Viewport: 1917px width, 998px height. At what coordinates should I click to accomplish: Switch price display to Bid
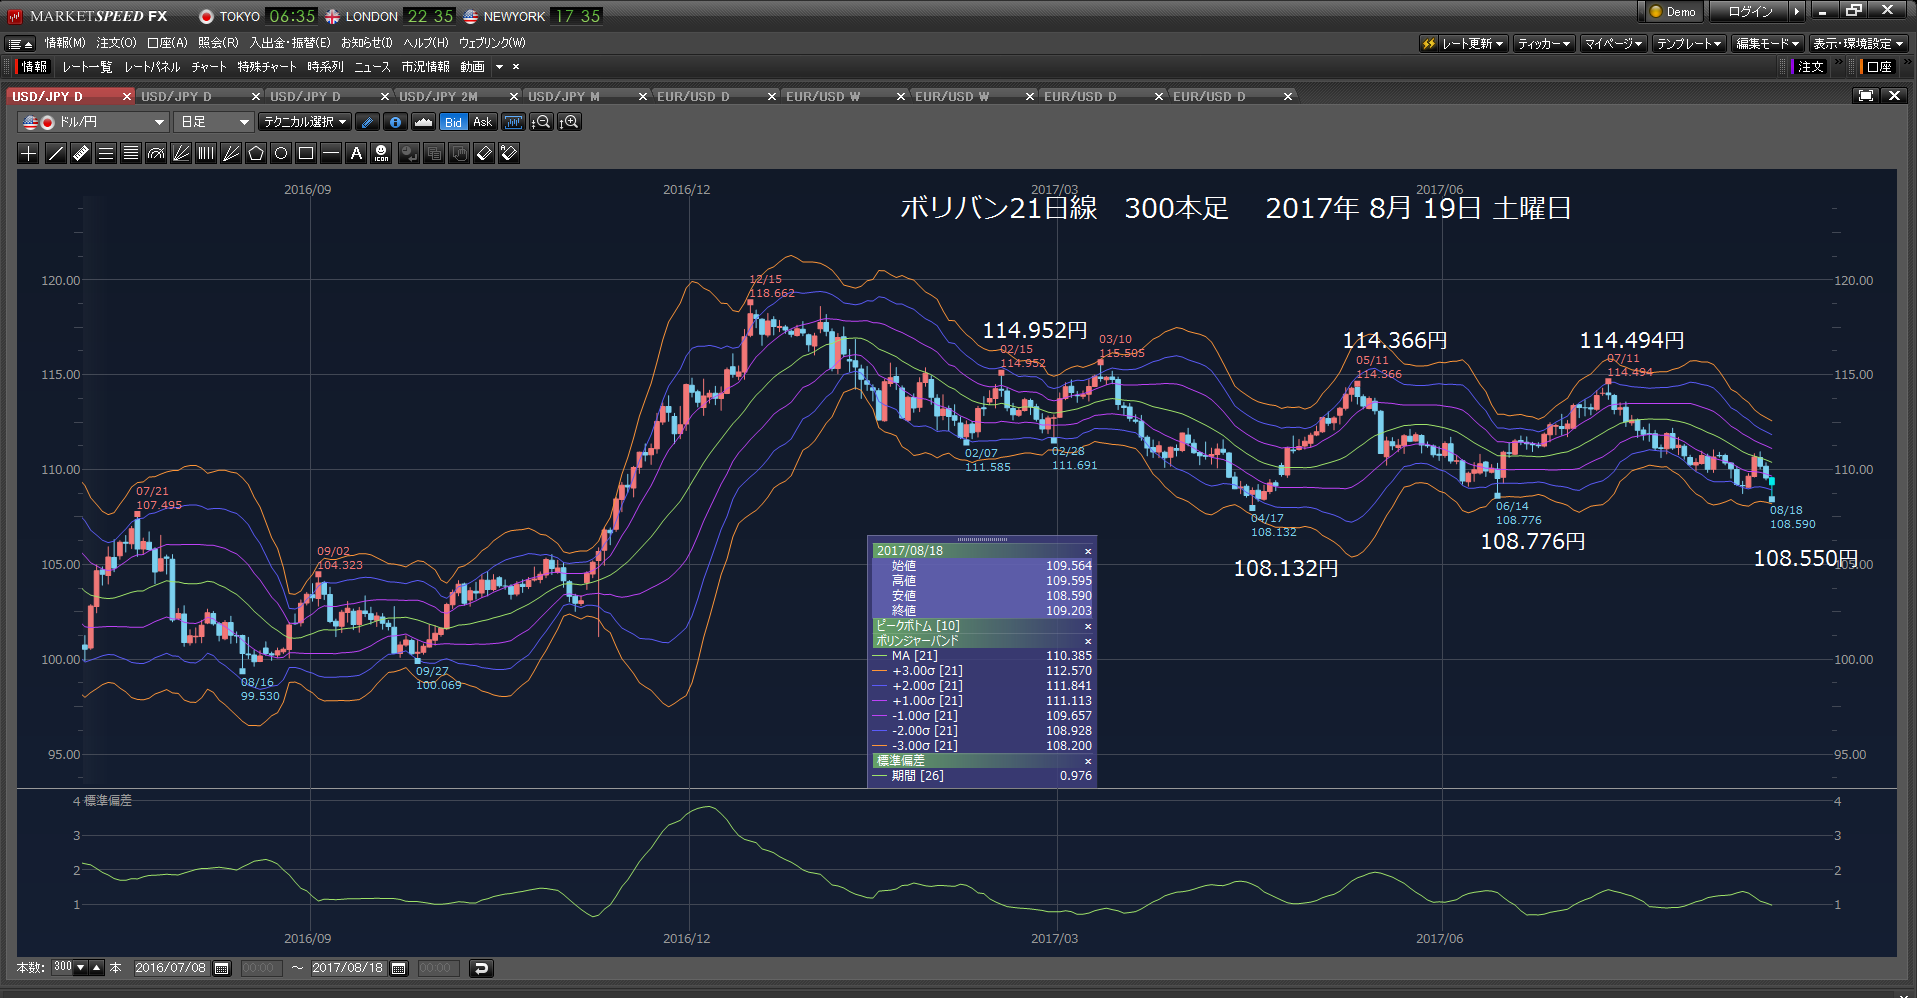point(454,122)
